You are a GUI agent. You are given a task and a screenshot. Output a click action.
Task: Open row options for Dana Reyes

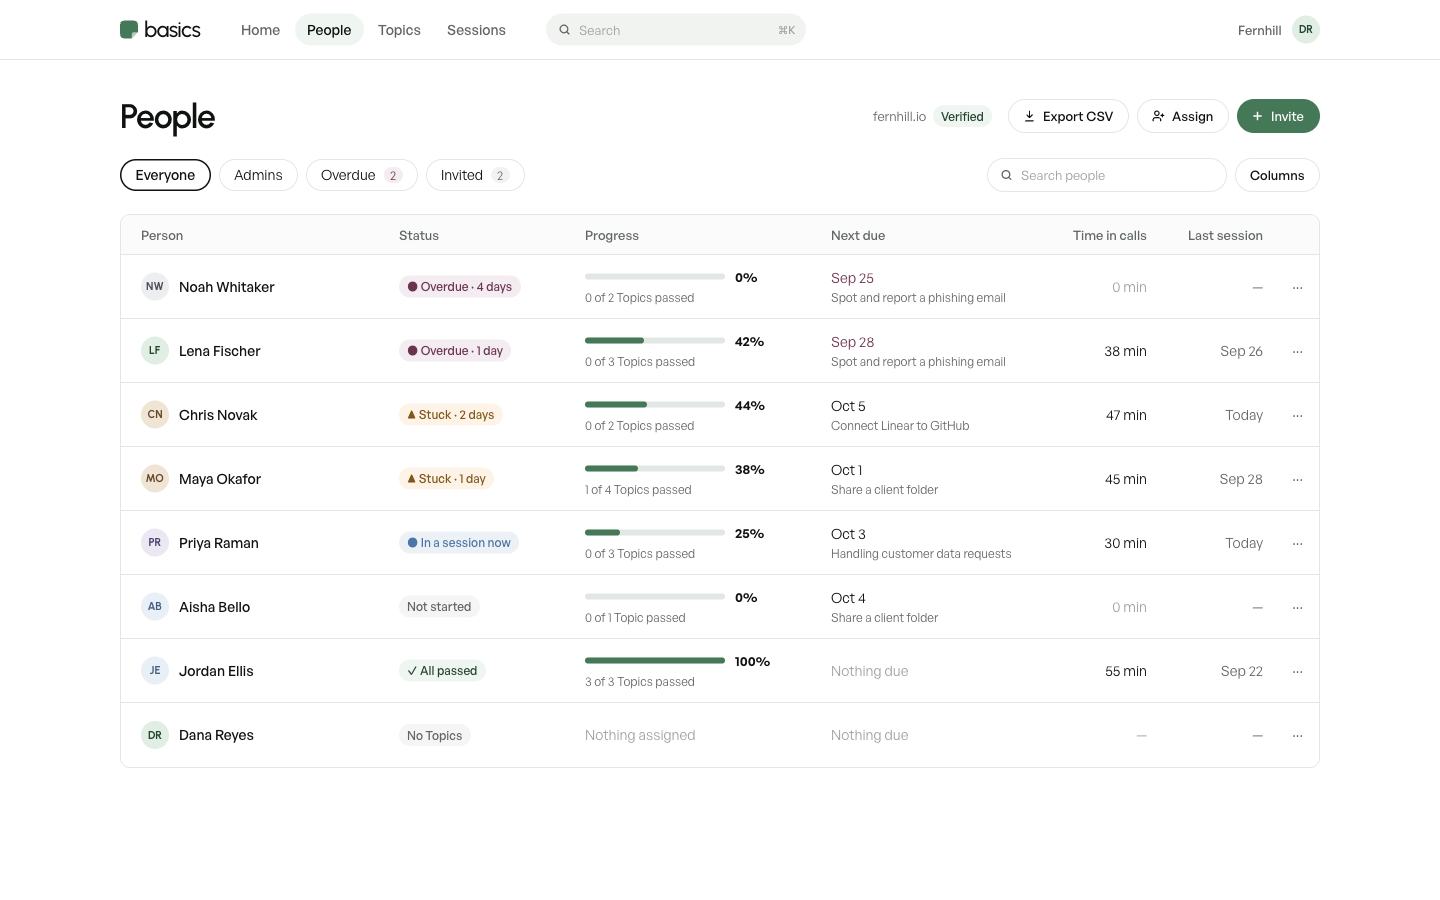[x=1297, y=735]
